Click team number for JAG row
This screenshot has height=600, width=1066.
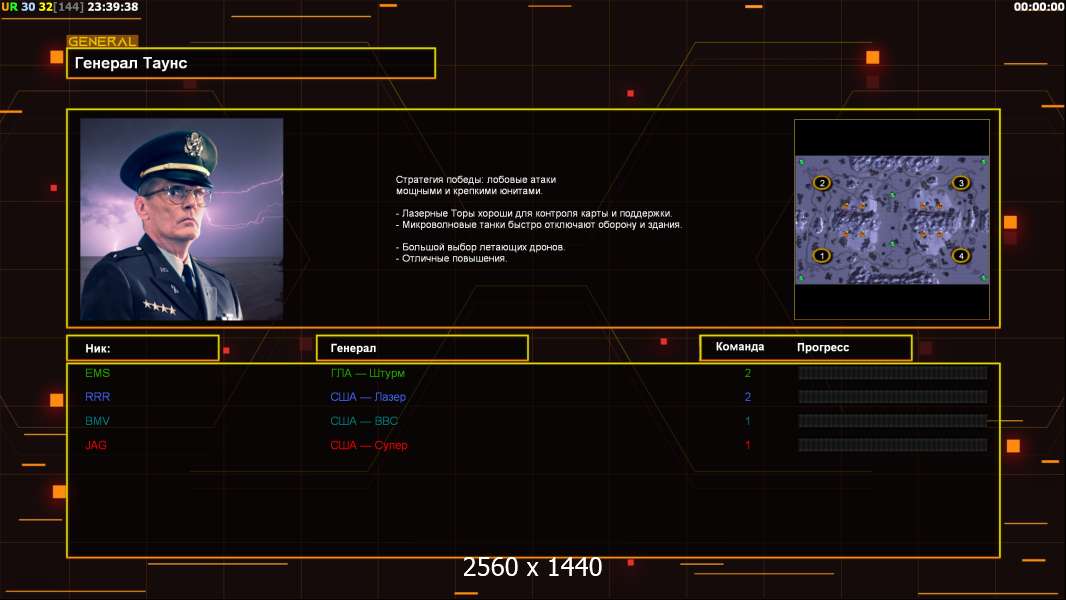(748, 445)
